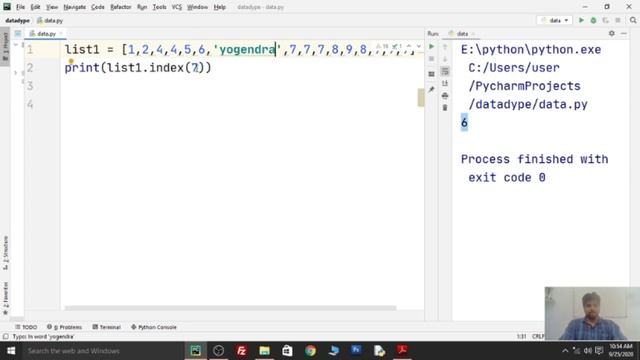
Task: Open the Run menu
Action: coord(142,7)
